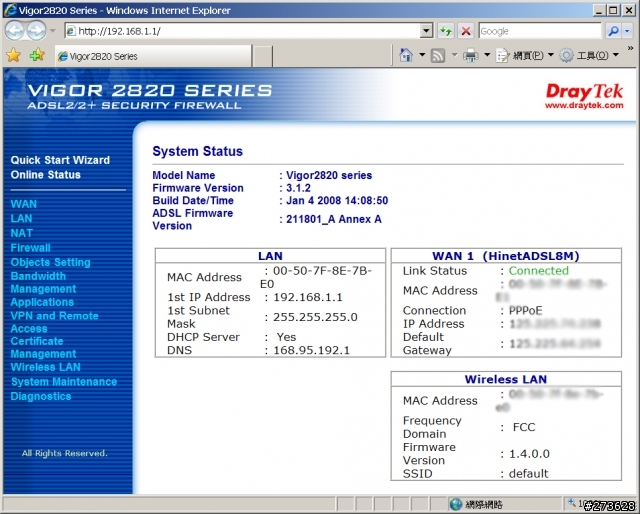Click firmware version 3.1.2 value
The image size is (640, 514).
[x=298, y=188]
